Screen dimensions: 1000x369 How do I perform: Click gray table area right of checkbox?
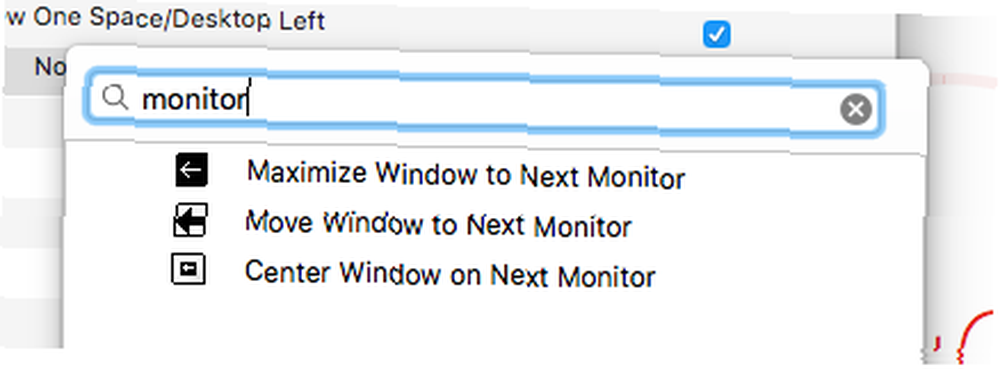click(x=810, y=34)
